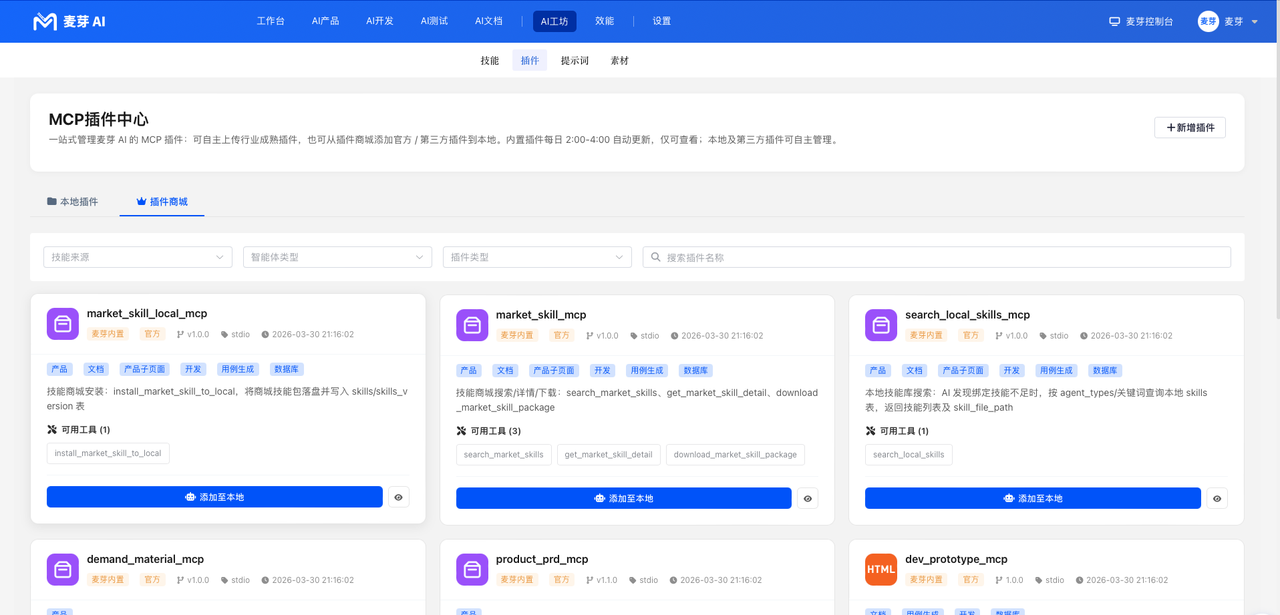Open market_skill_local_mcp plugin icon
The image size is (1280, 615).
[x=63, y=324]
